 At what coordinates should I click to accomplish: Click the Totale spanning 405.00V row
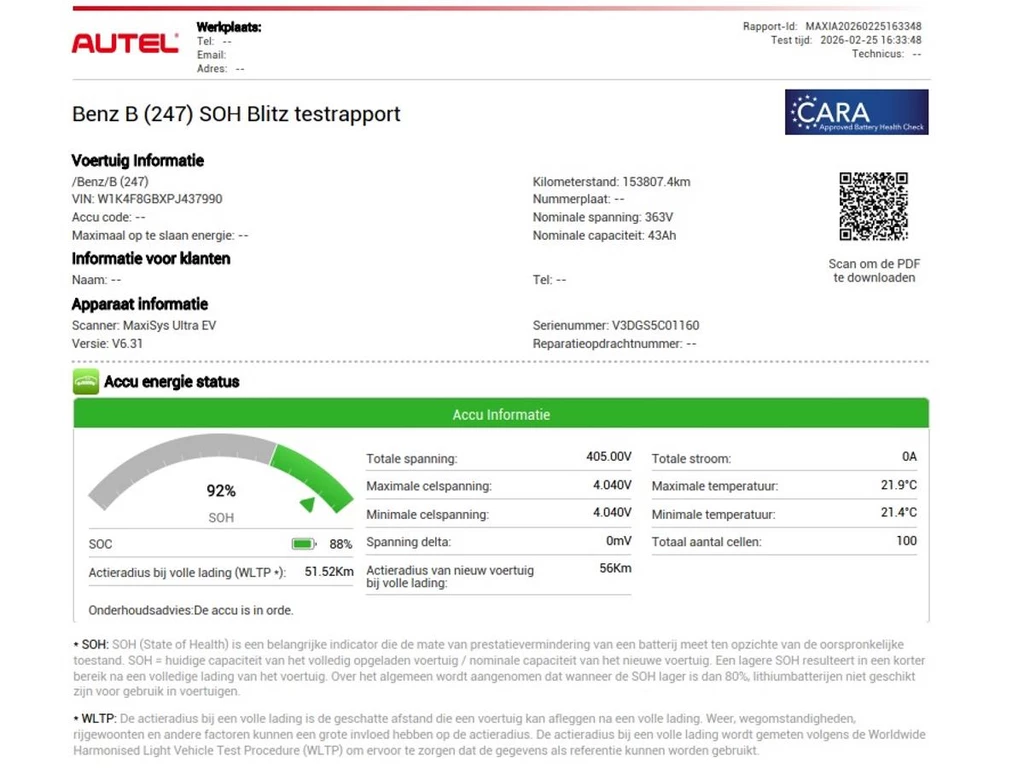(x=498, y=458)
